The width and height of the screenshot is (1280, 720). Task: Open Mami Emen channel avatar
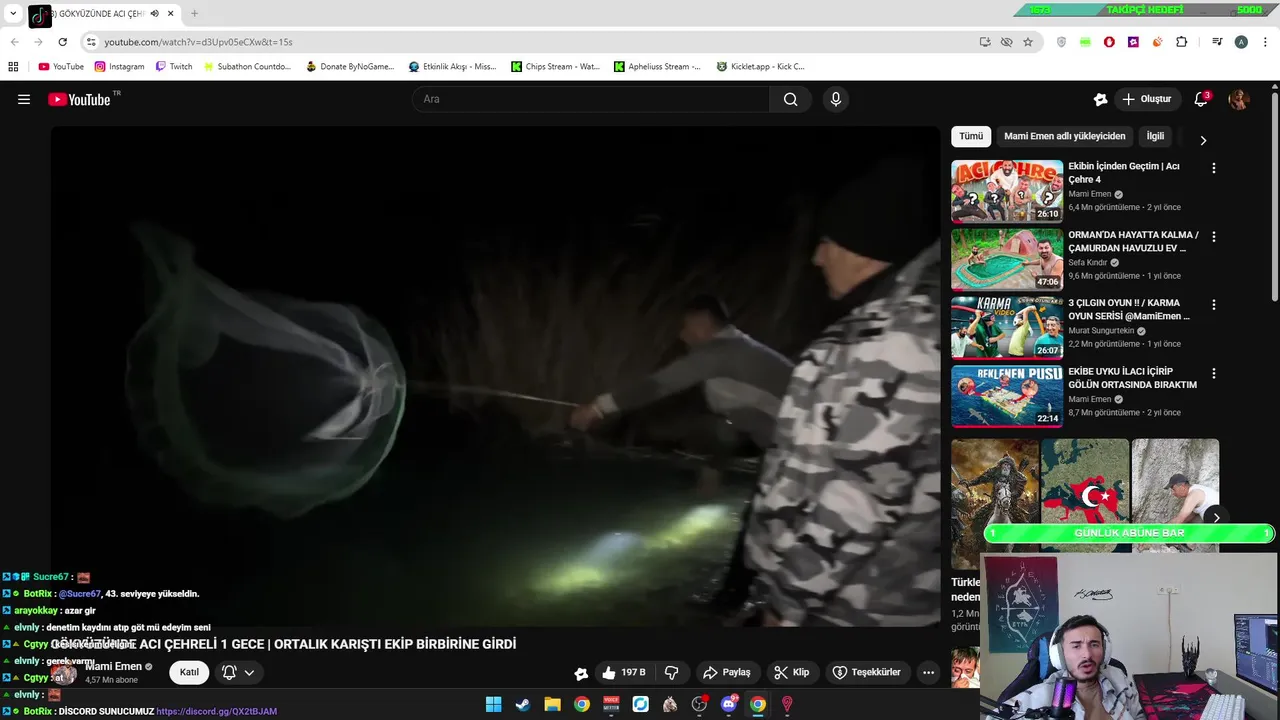pos(65,672)
